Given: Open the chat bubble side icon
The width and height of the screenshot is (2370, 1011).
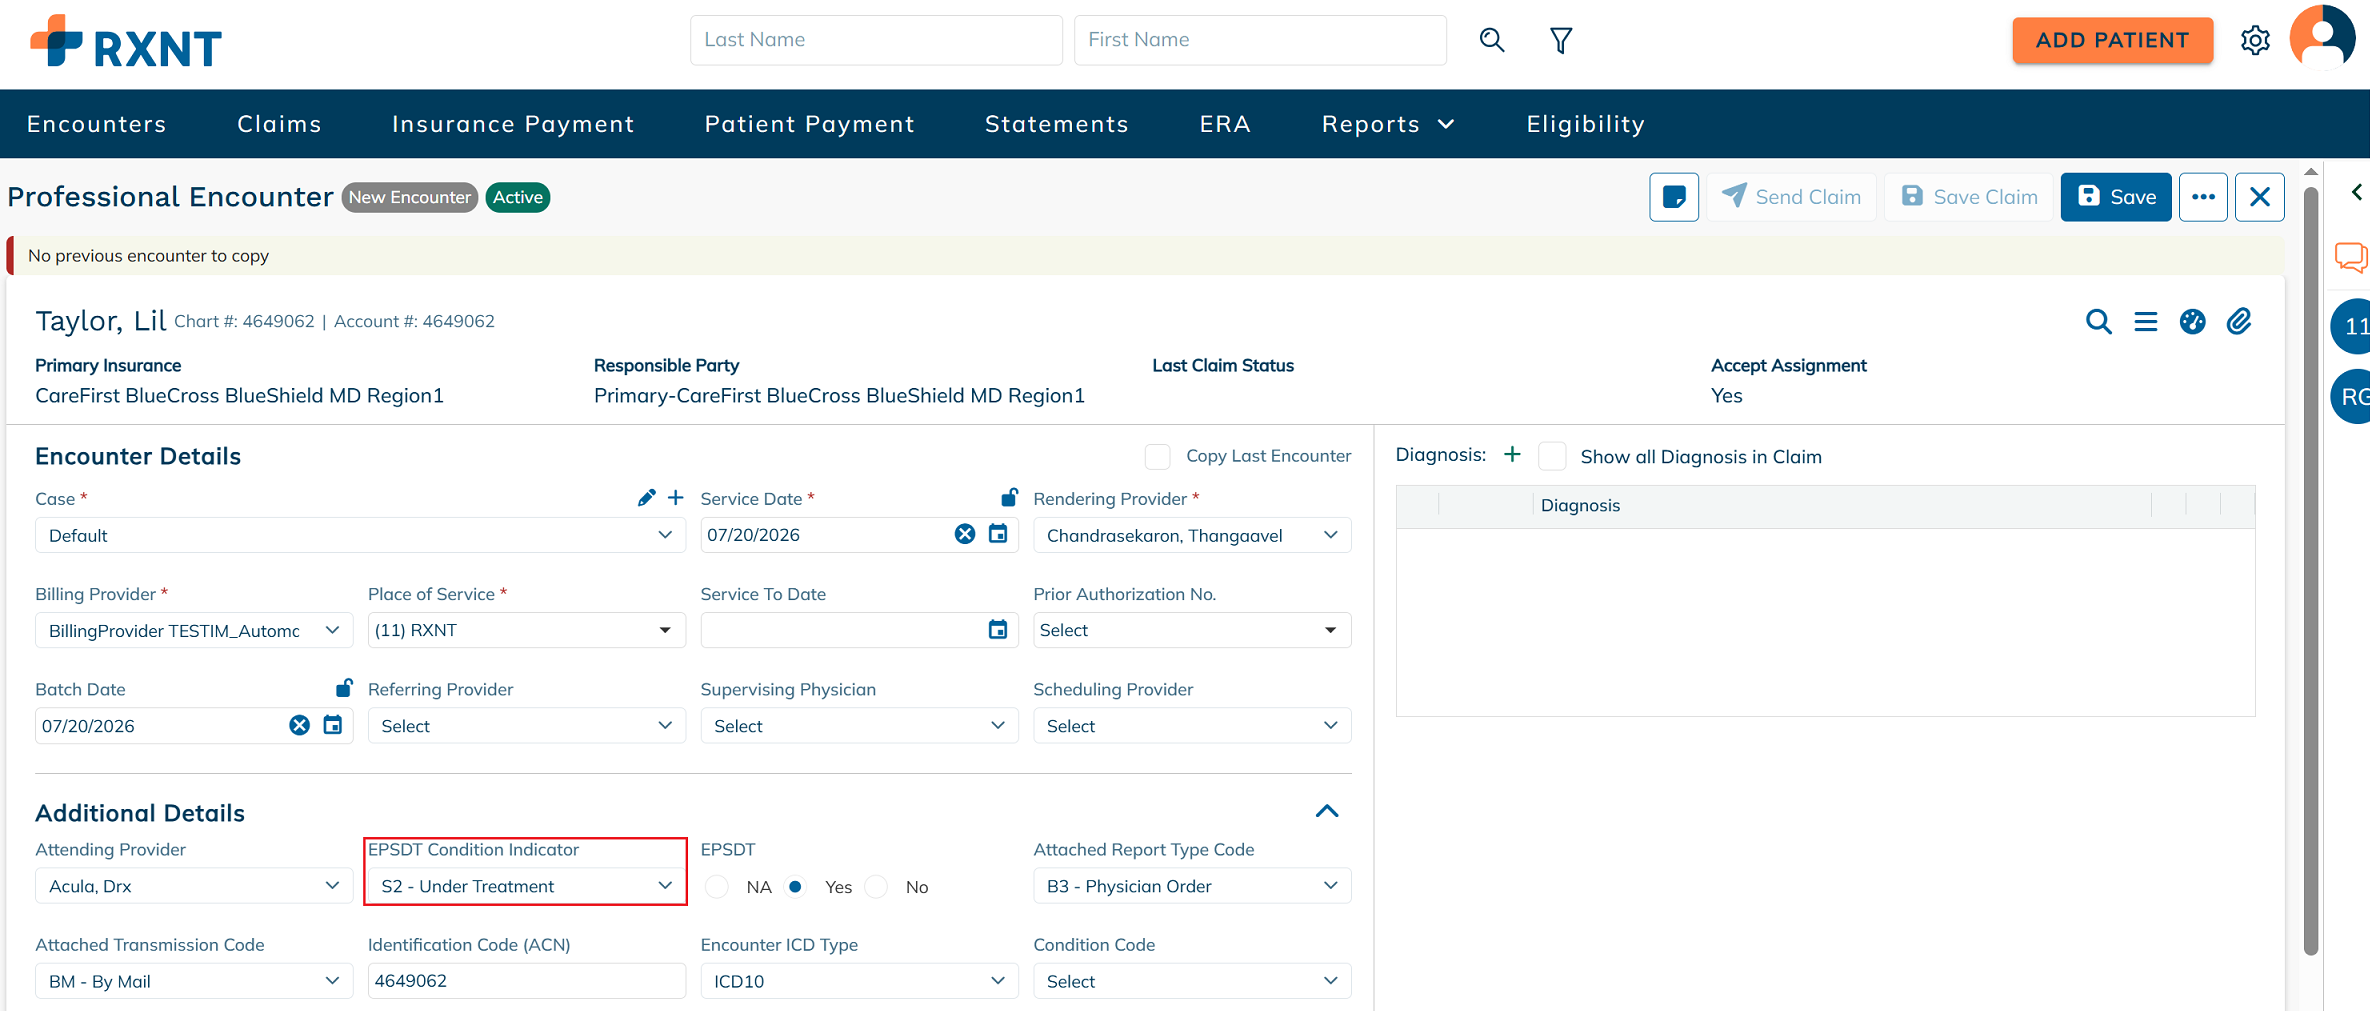Looking at the screenshot, I should (2351, 258).
